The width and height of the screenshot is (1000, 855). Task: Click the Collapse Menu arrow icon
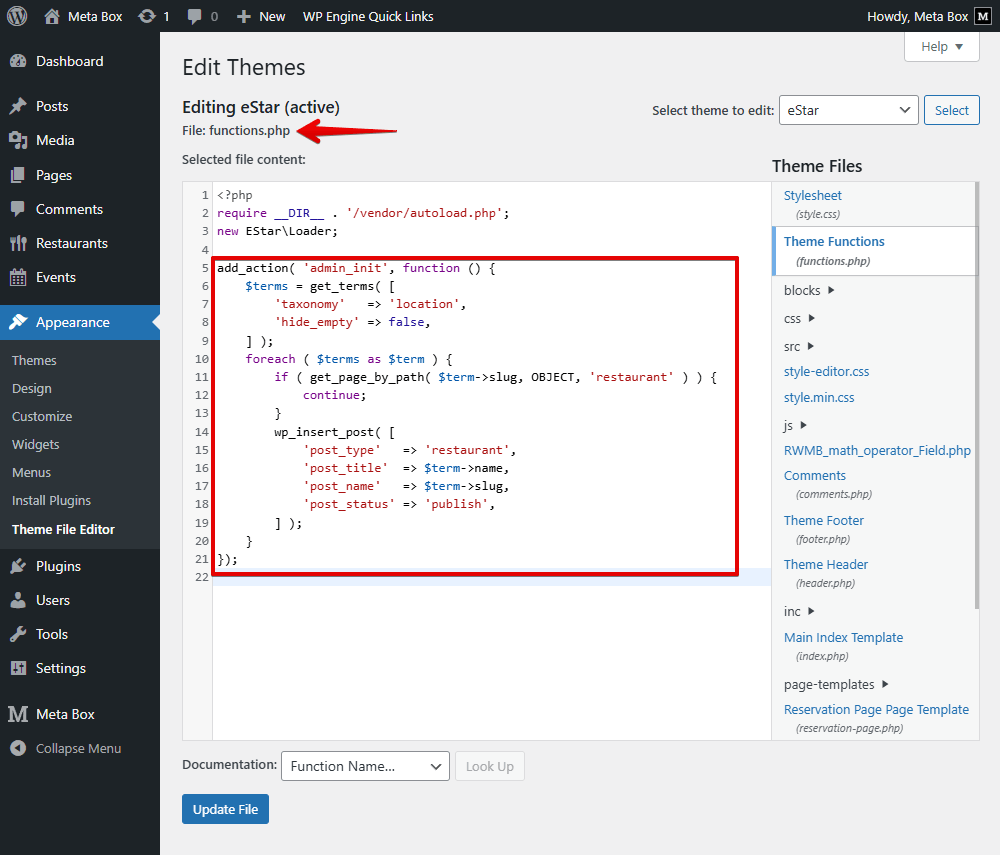tap(18, 748)
